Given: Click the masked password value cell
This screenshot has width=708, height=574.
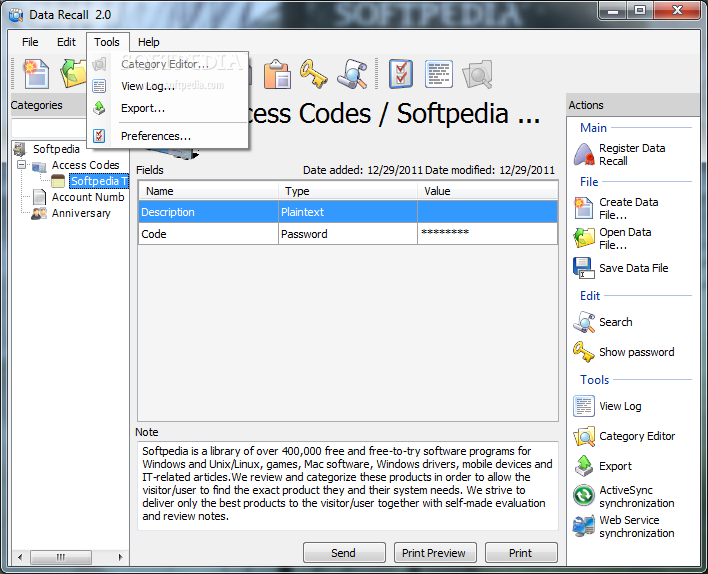Looking at the screenshot, I should (x=488, y=234).
